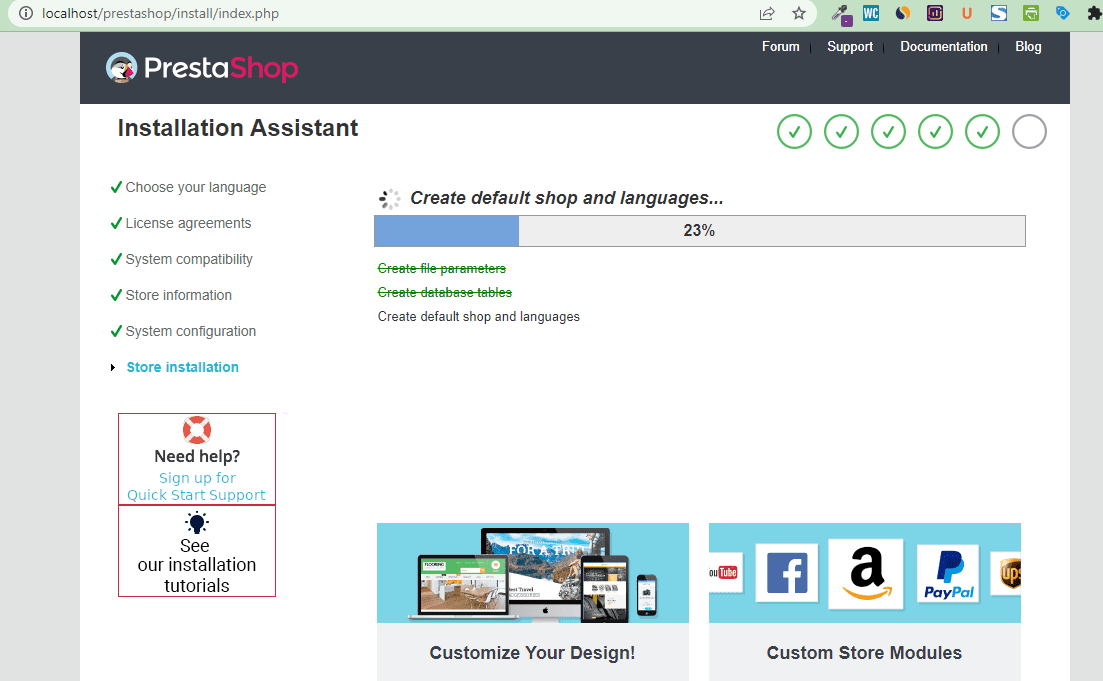
Task: Click the lightbulb tutorials icon
Action: point(197,523)
